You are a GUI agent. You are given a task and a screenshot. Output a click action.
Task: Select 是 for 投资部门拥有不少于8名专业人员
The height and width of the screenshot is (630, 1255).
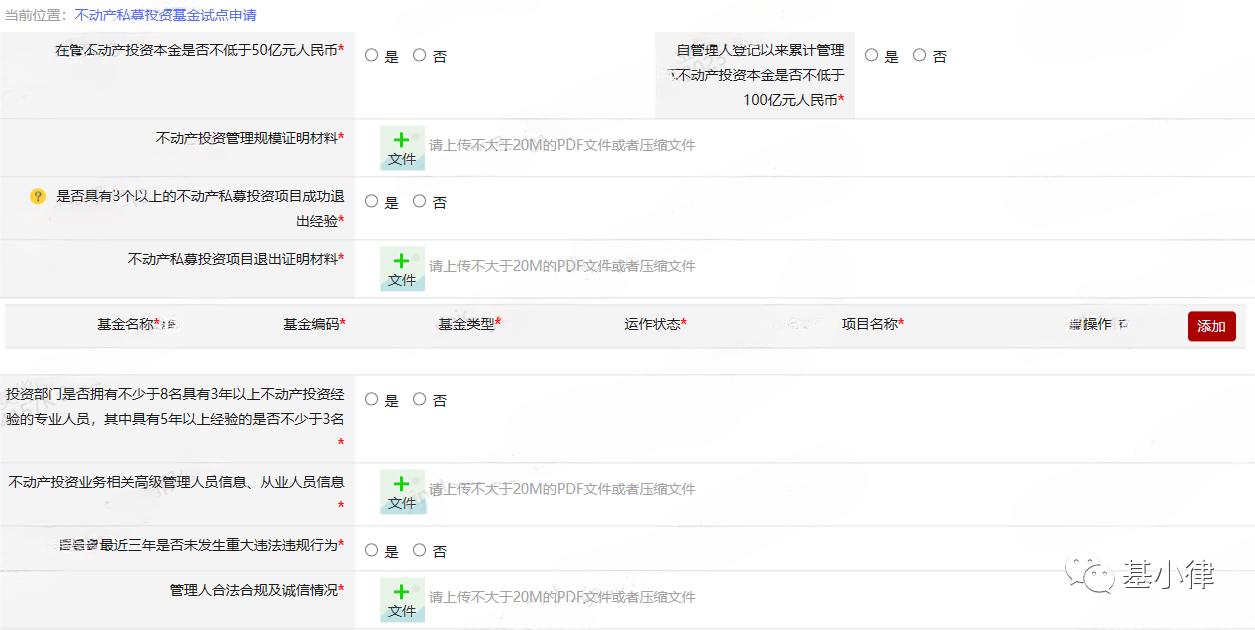point(370,398)
